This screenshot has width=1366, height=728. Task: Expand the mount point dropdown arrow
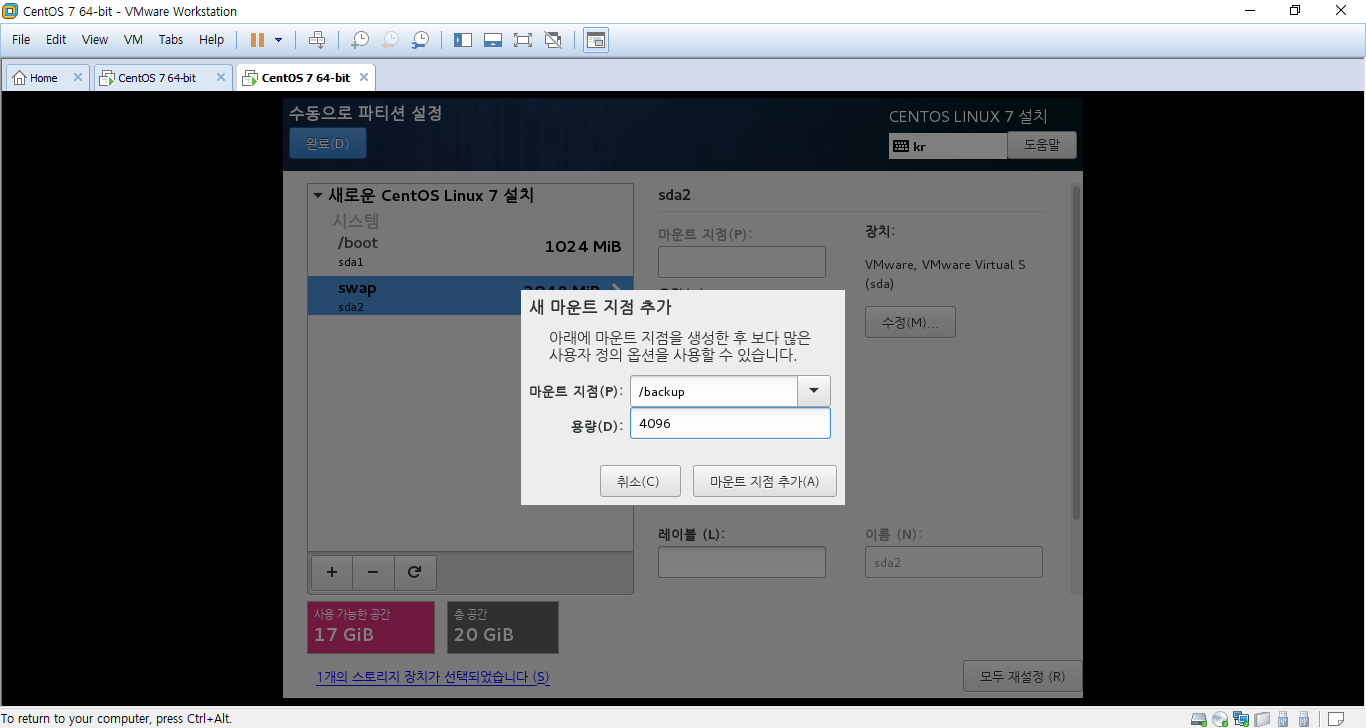coord(814,391)
